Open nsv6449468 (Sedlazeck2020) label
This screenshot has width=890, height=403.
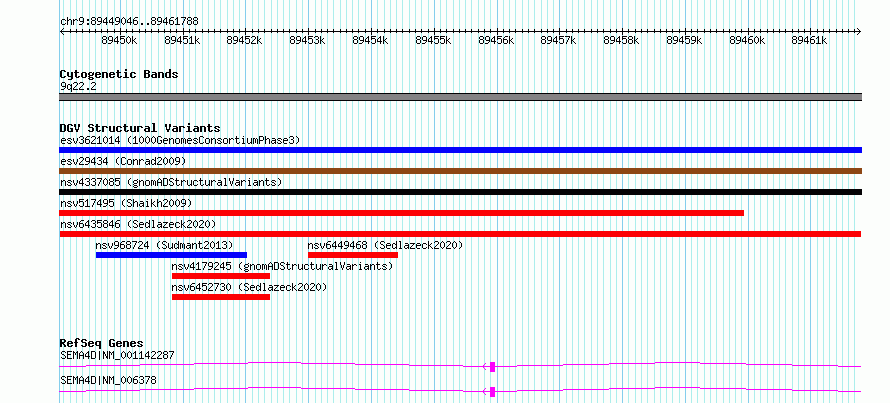pos(385,245)
